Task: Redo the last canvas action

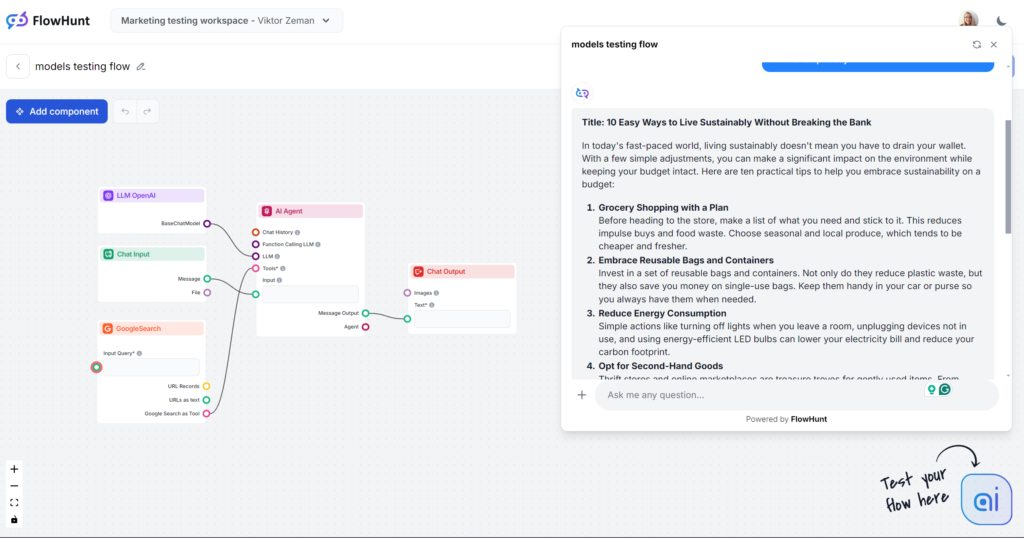Action: tap(147, 111)
